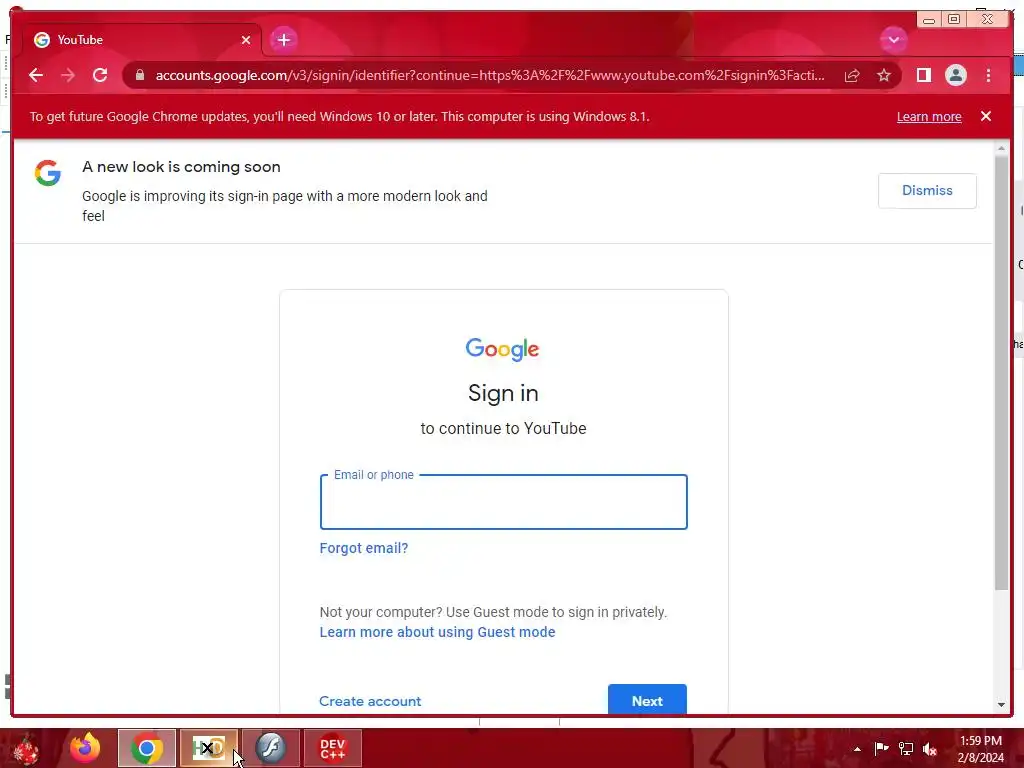
Task: Share this page using the share icon
Action: 852,76
